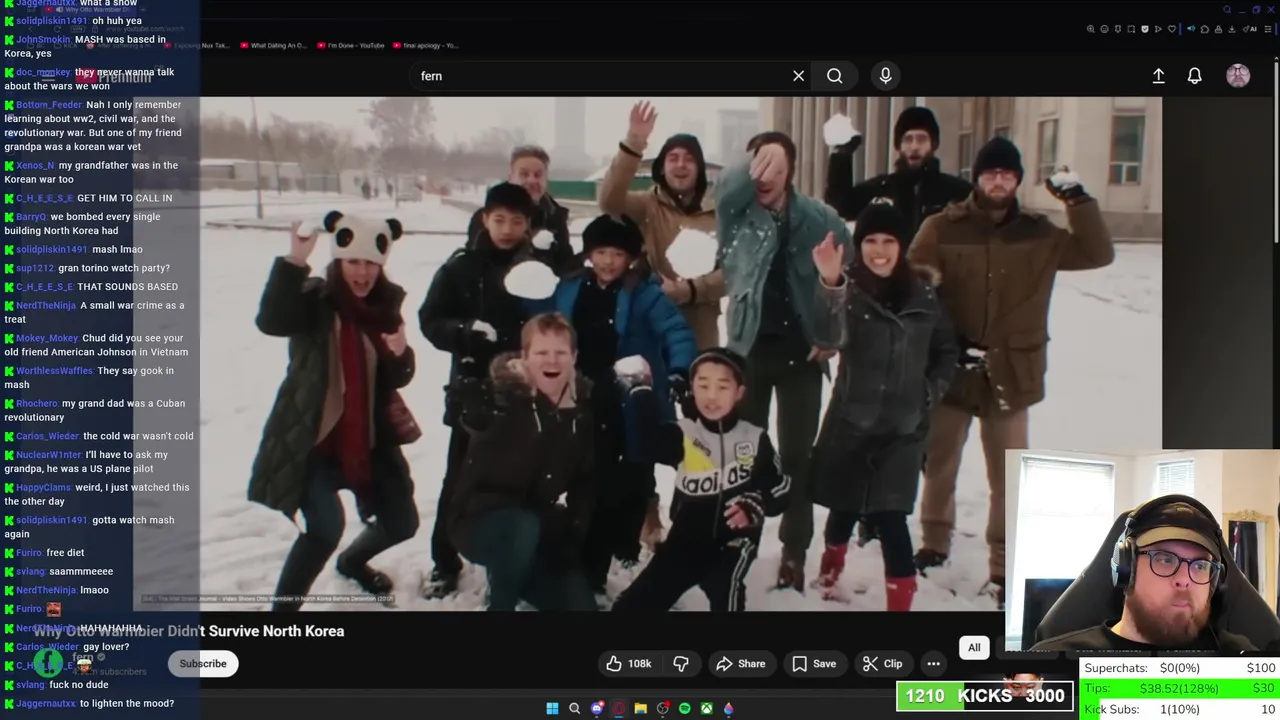Viewport: 1280px width, 720px height.
Task: Open File Explorer from the taskbar
Action: [640, 708]
